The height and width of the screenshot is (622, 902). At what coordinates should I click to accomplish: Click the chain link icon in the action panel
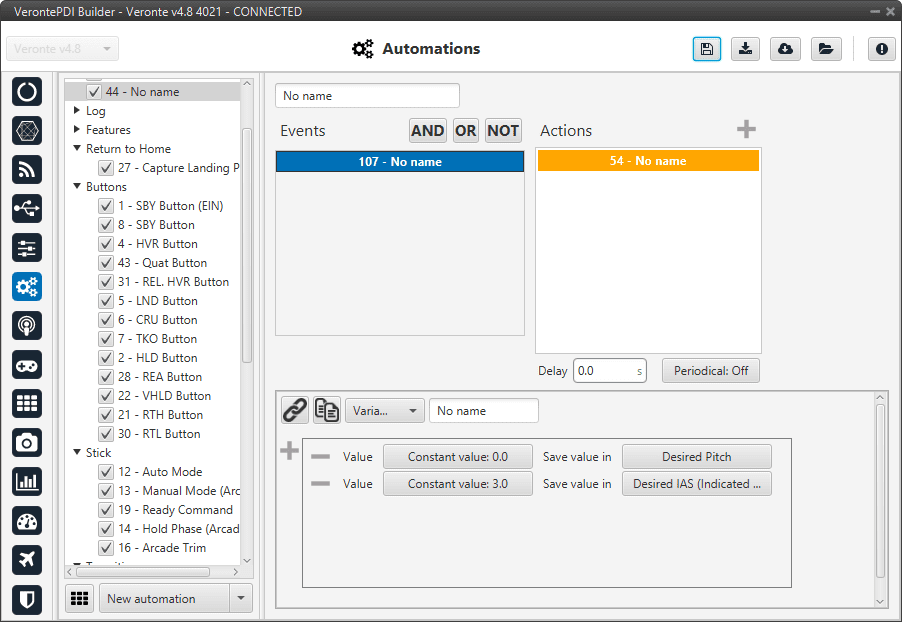coord(294,410)
